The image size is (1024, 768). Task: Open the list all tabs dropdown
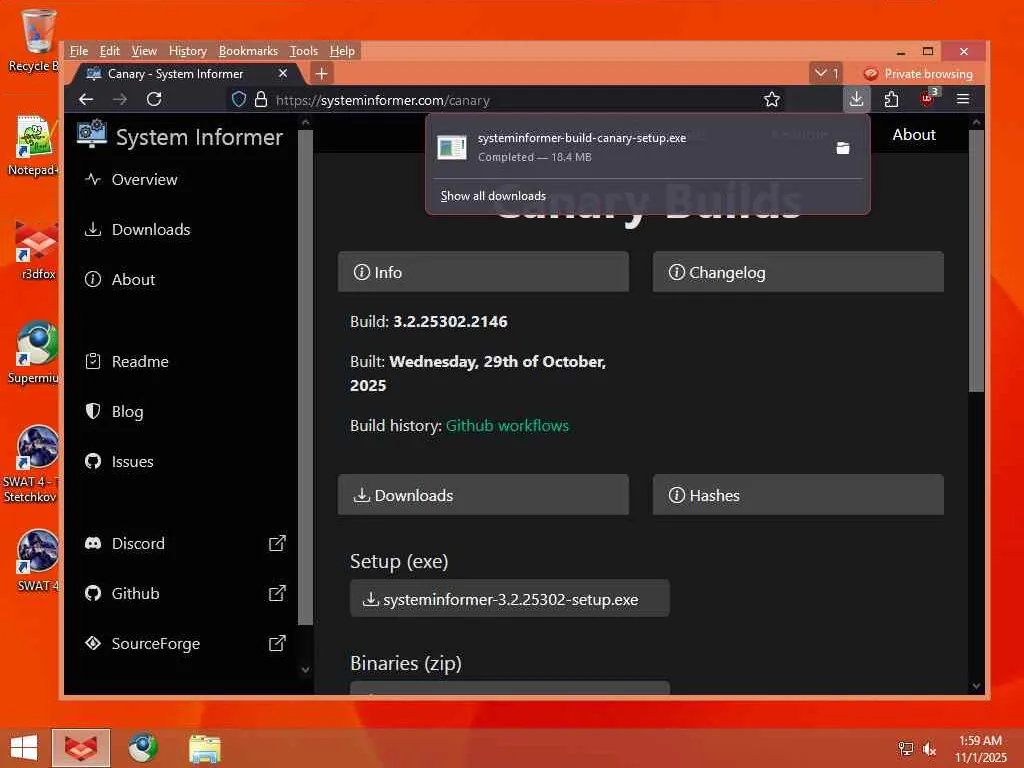(826, 74)
